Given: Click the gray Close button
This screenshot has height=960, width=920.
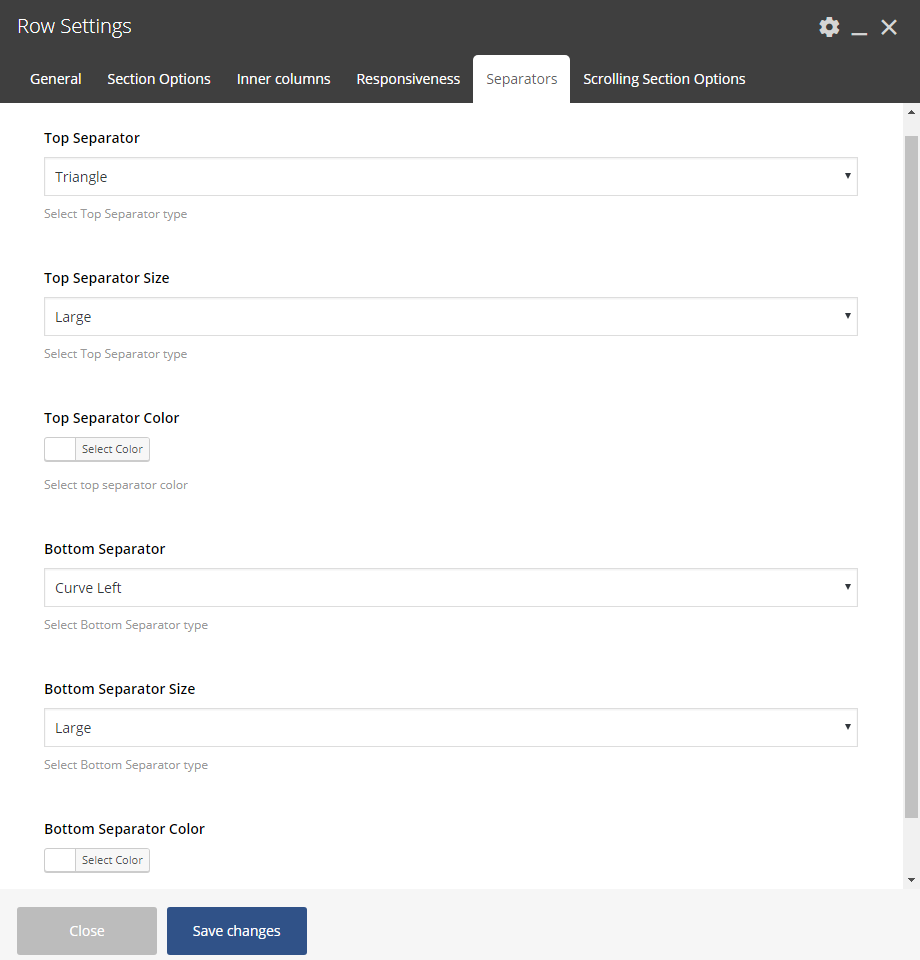Looking at the screenshot, I should click(x=87, y=931).
